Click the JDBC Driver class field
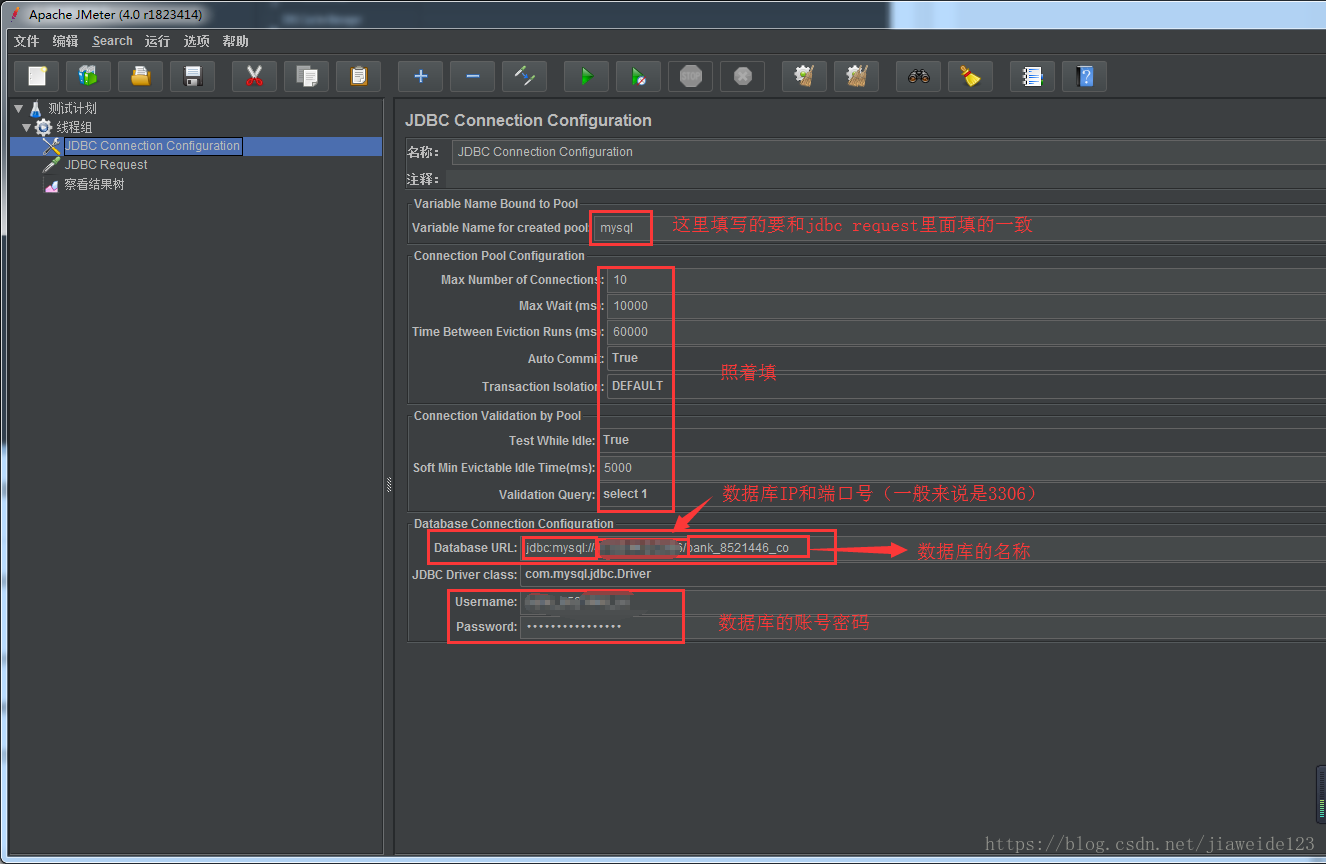 click(923, 575)
